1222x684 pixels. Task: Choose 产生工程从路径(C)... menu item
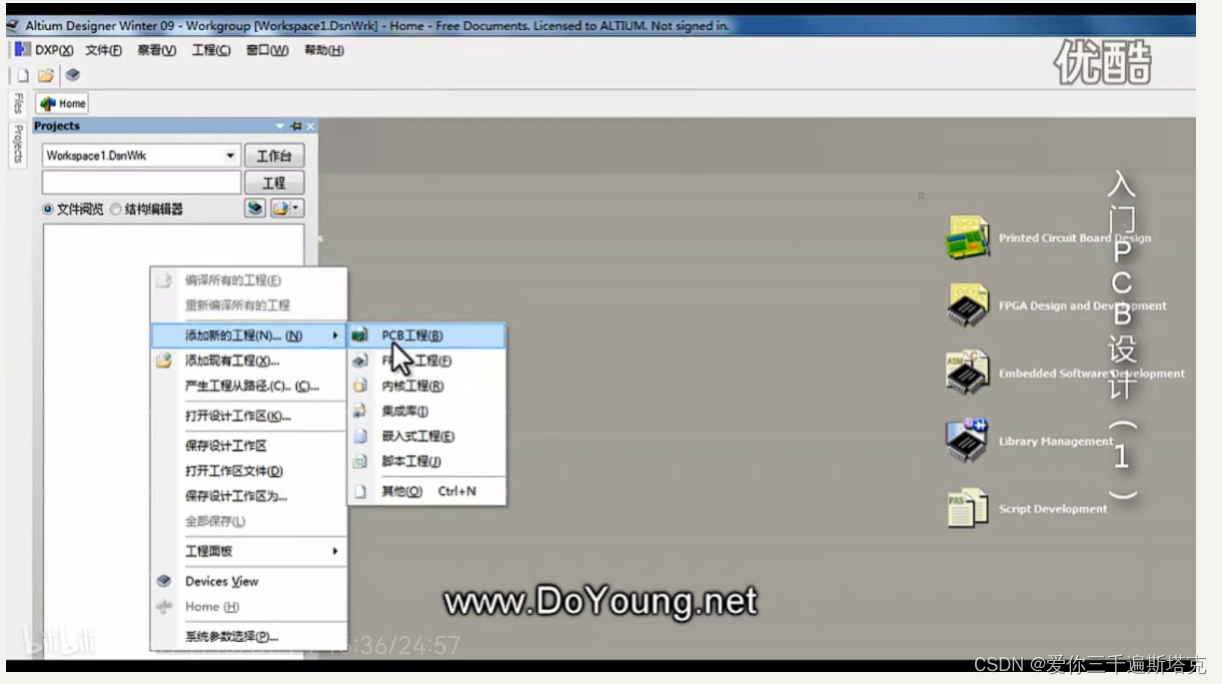click(x=248, y=386)
